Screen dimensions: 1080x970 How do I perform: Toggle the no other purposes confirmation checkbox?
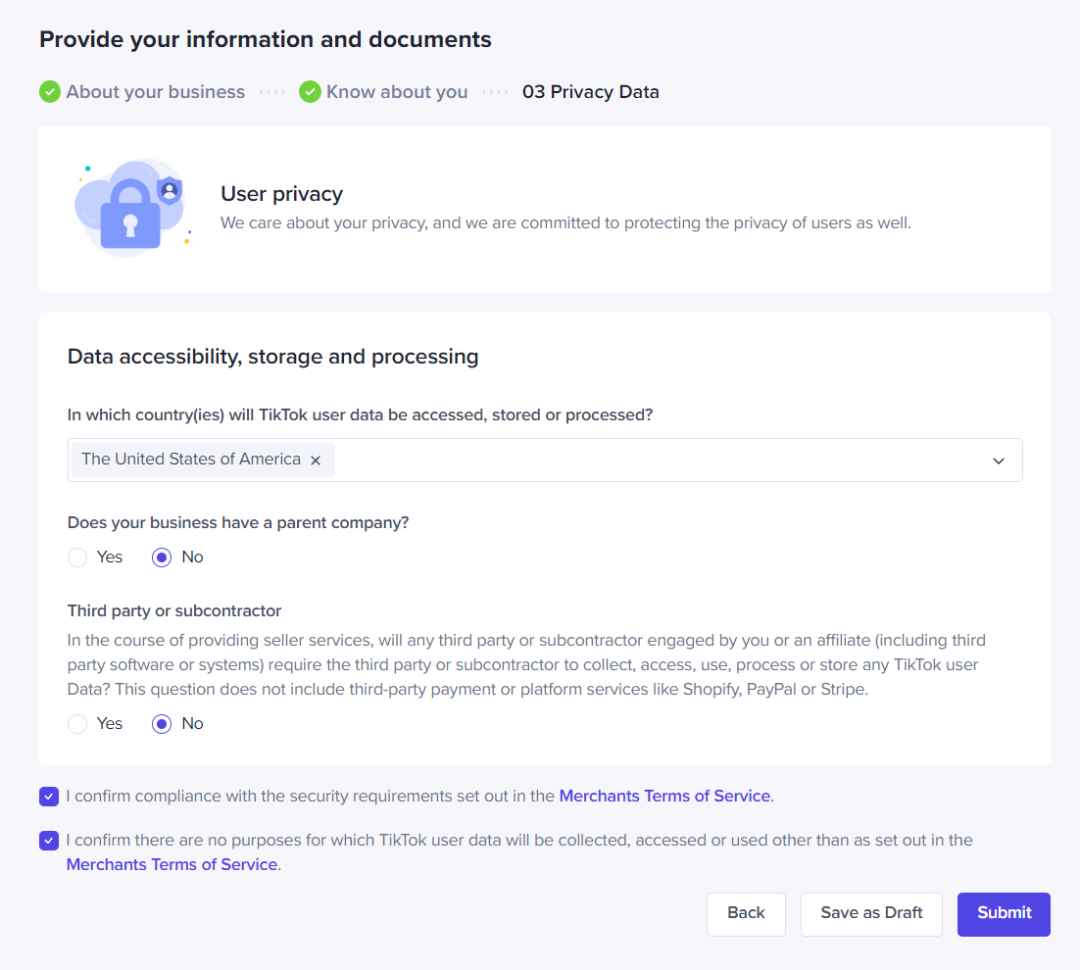(49, 841)
